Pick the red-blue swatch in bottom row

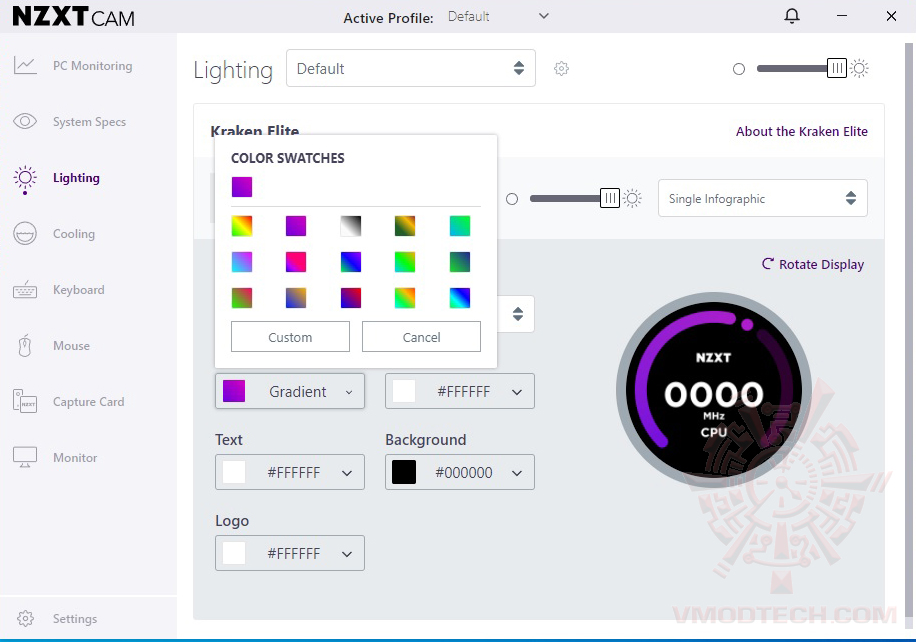[351, 298]
